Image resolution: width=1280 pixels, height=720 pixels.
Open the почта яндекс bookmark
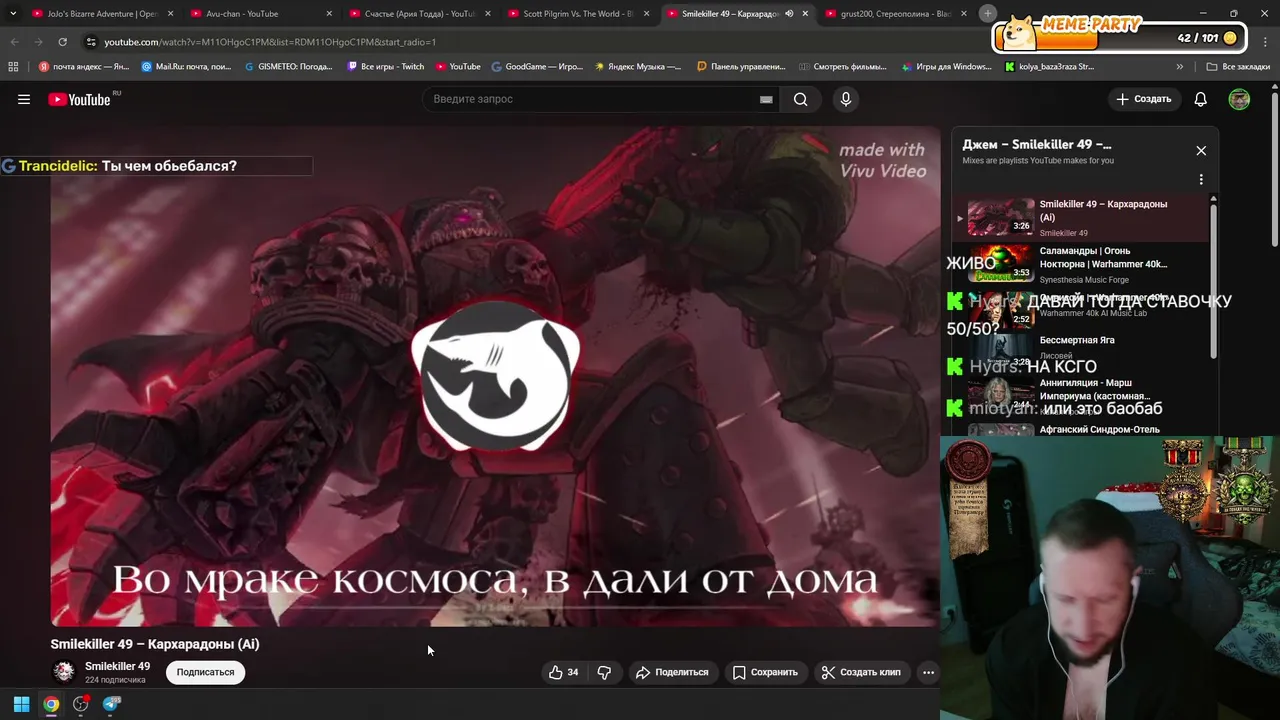click(x=84, y=67)
